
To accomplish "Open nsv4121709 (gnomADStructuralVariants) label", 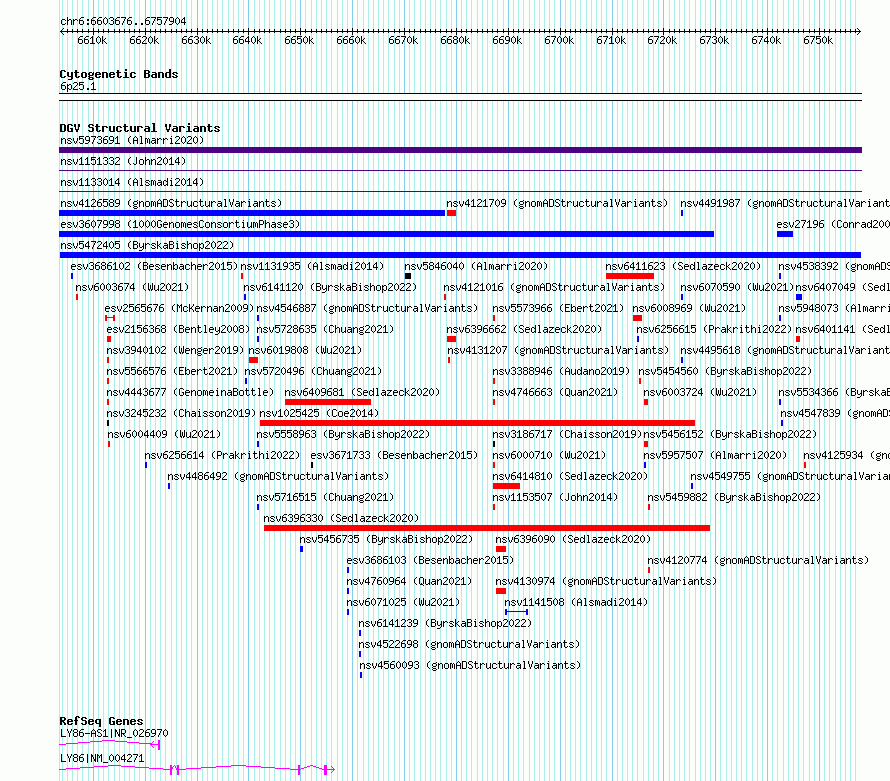I will (557, 203).
